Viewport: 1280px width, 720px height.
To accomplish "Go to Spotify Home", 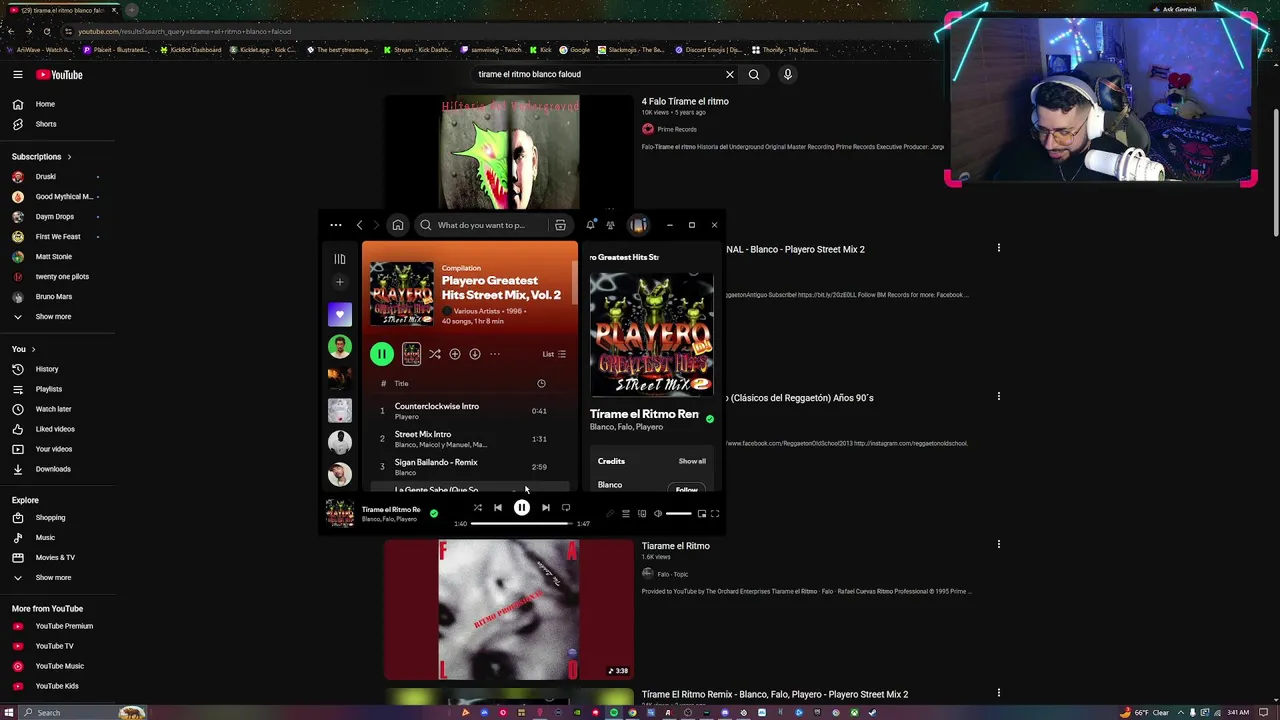I will [x=398, y=225].
